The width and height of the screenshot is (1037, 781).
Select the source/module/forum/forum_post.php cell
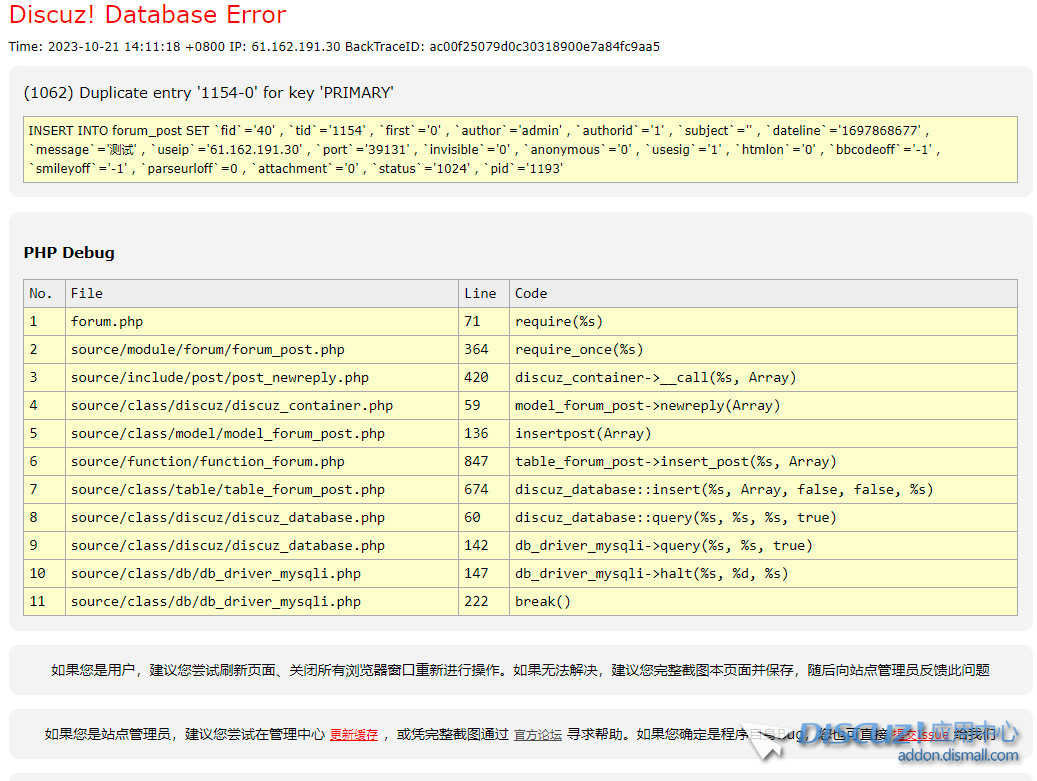pyautogui.click(x=207, y=349)
